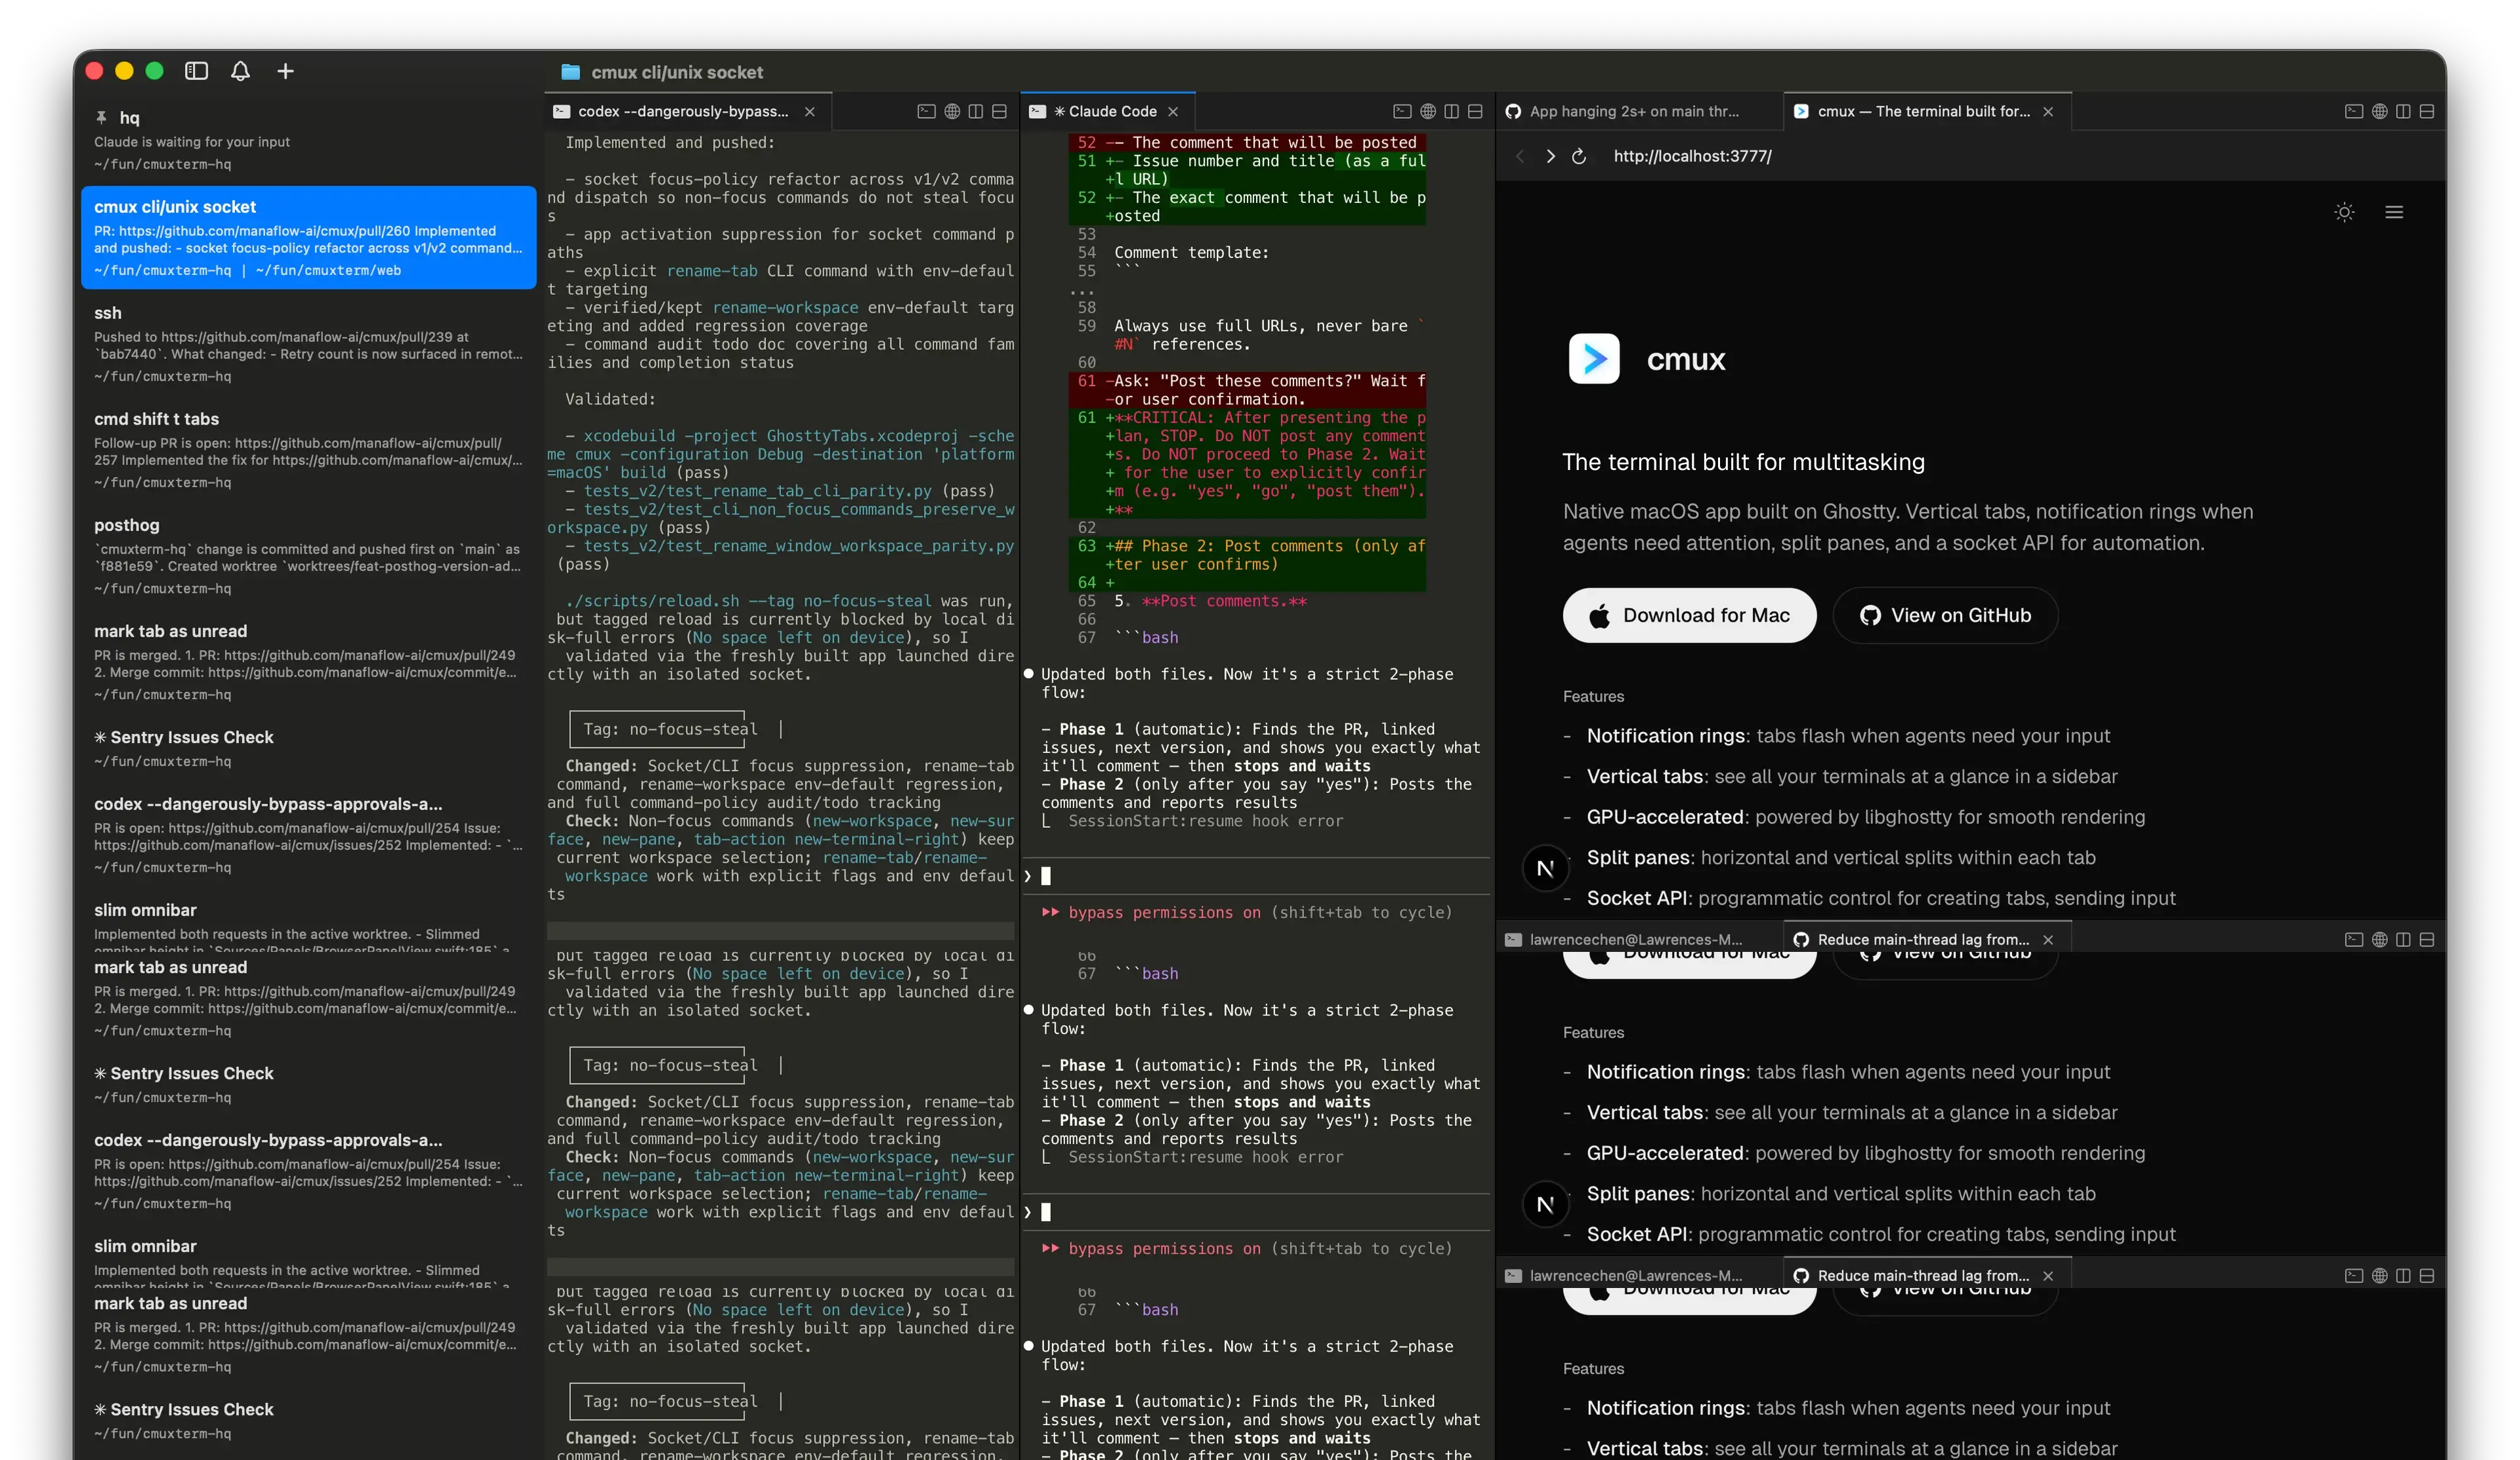Select the hq workspace in the sidebar
2520x1460 pixels.
(x=308, y=140)
